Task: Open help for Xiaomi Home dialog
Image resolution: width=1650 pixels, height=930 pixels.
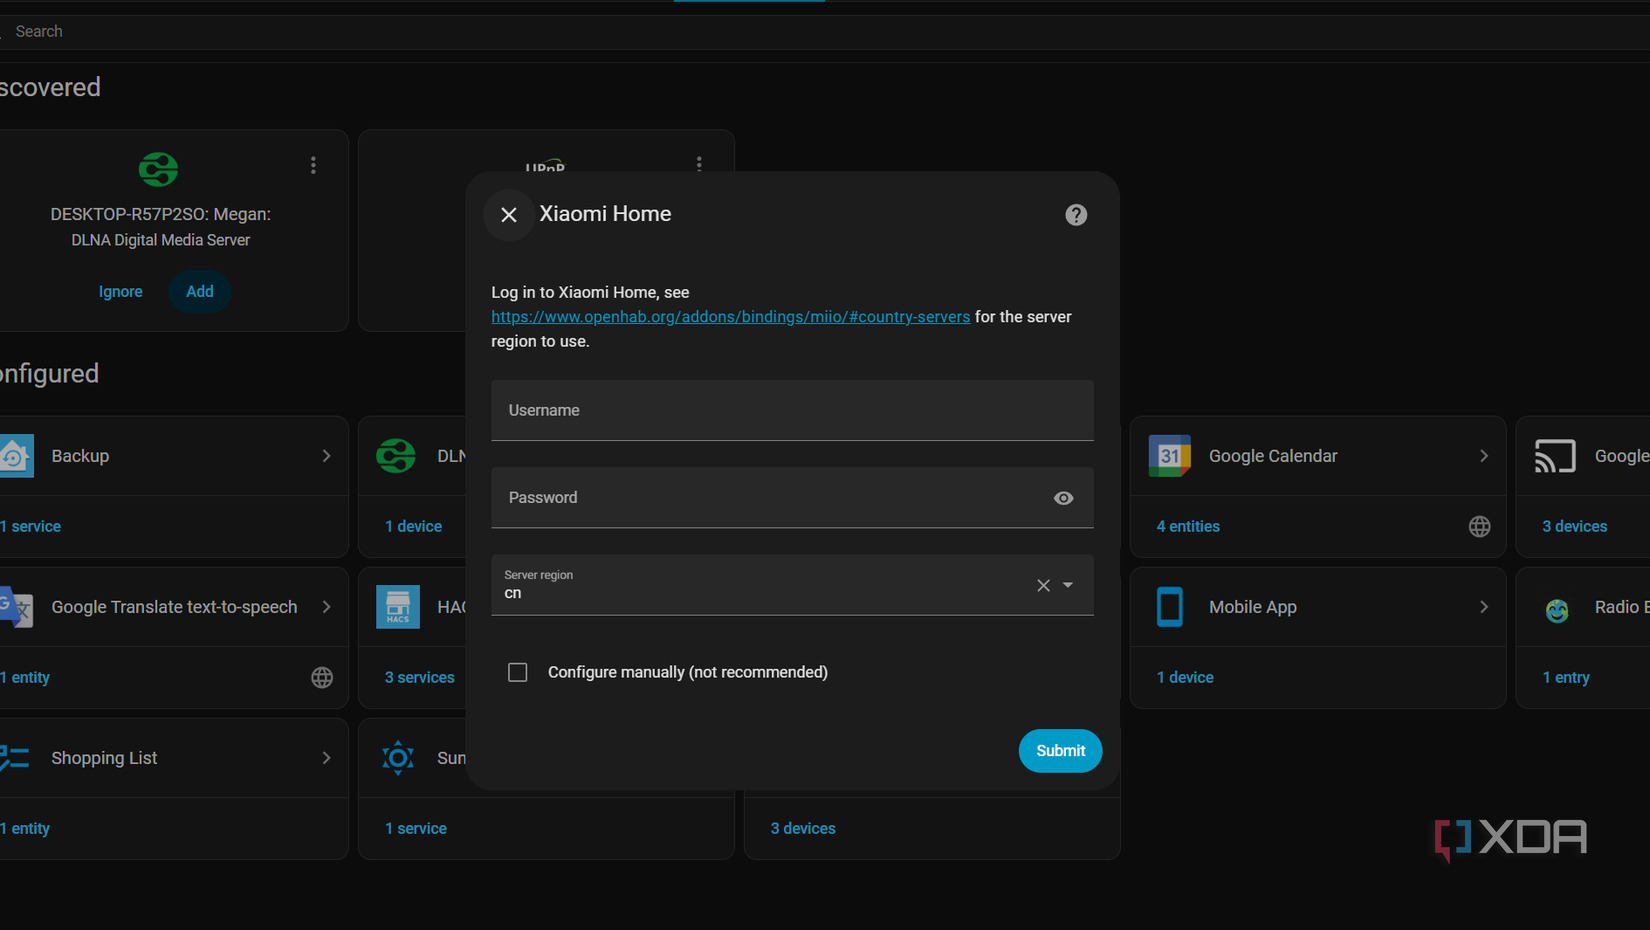Action: click(x=1076, y=215)
